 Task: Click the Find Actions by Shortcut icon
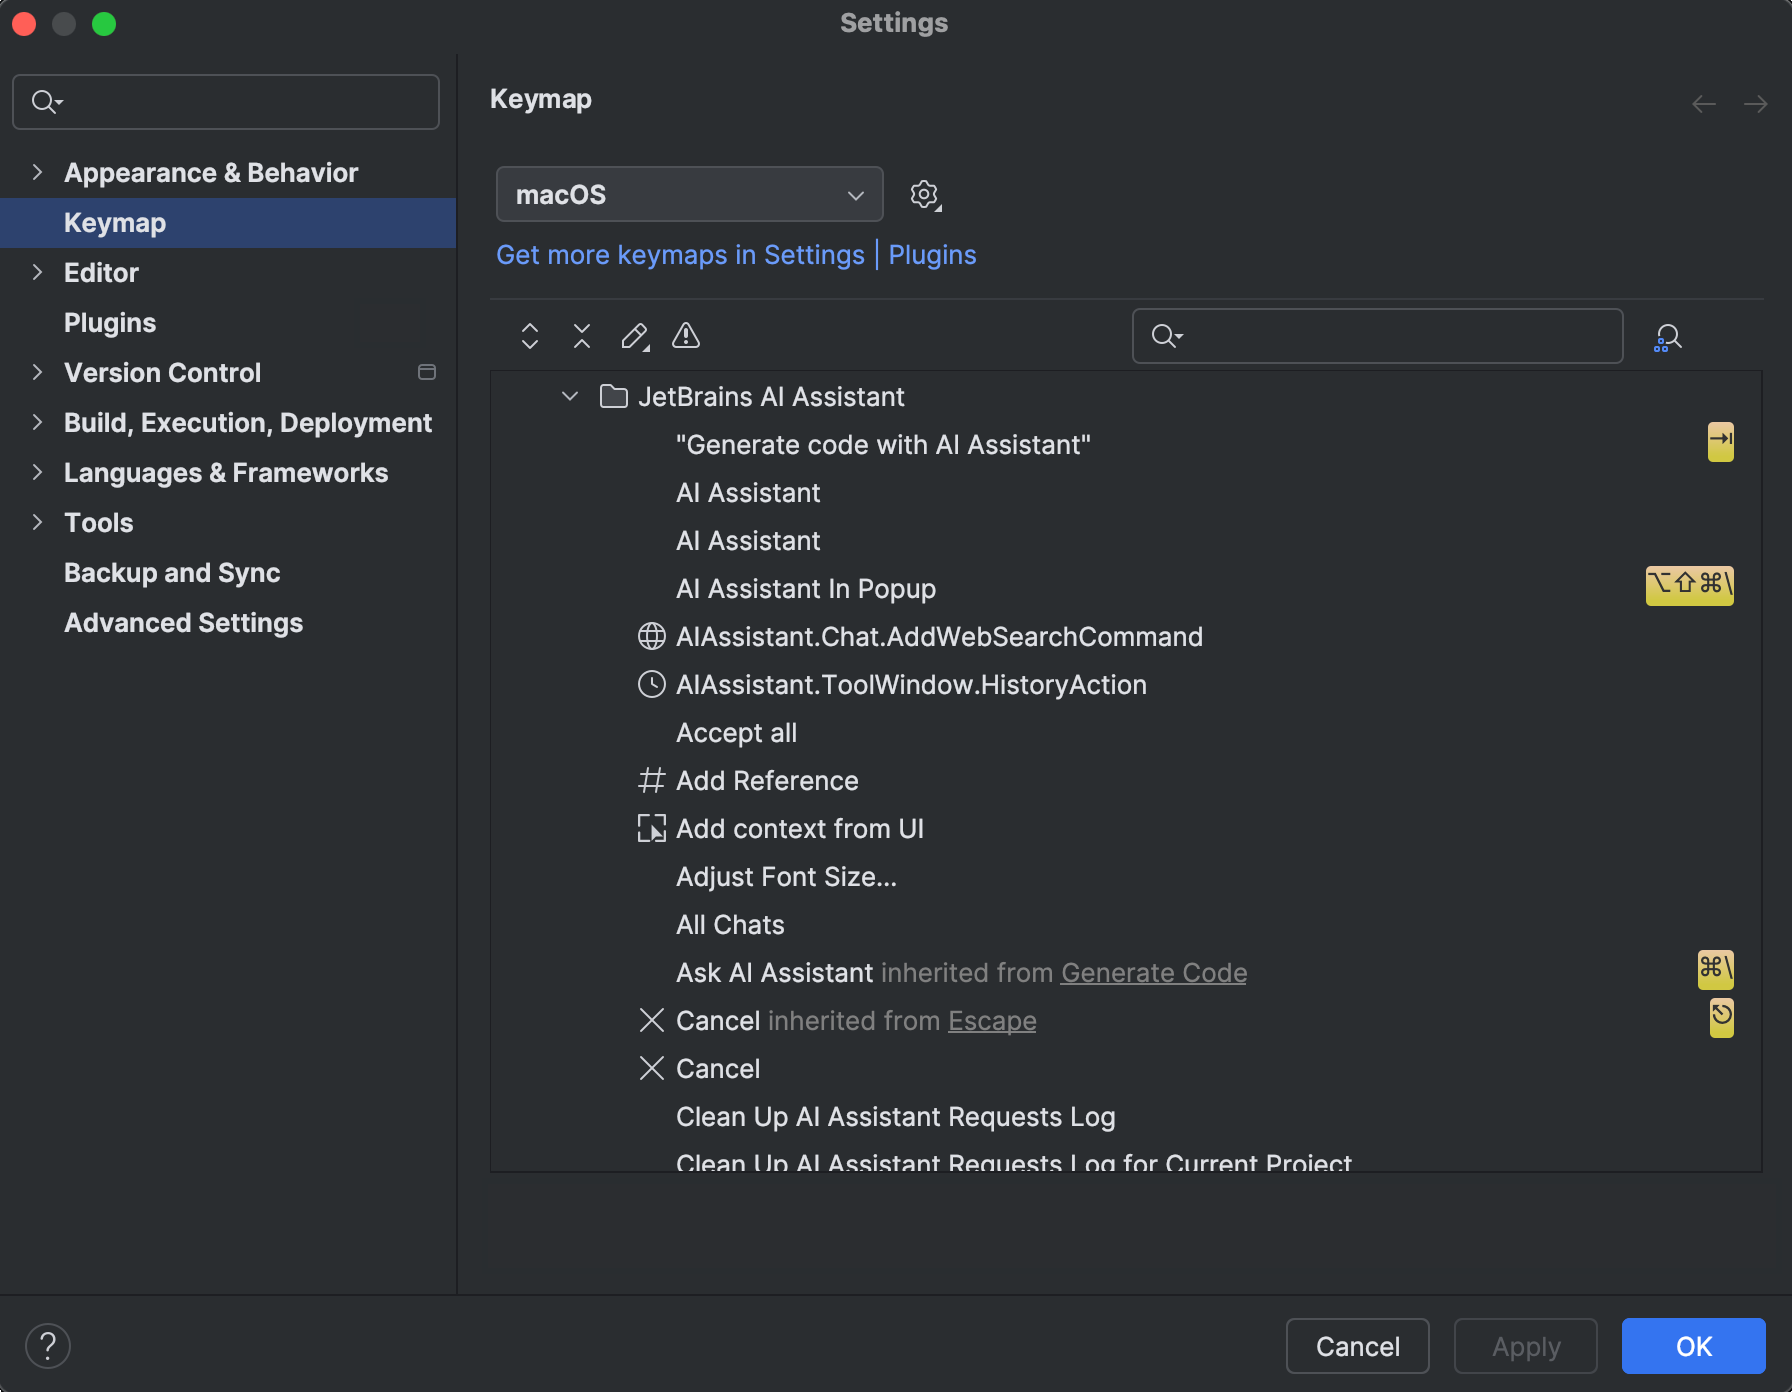(1668, 336)
